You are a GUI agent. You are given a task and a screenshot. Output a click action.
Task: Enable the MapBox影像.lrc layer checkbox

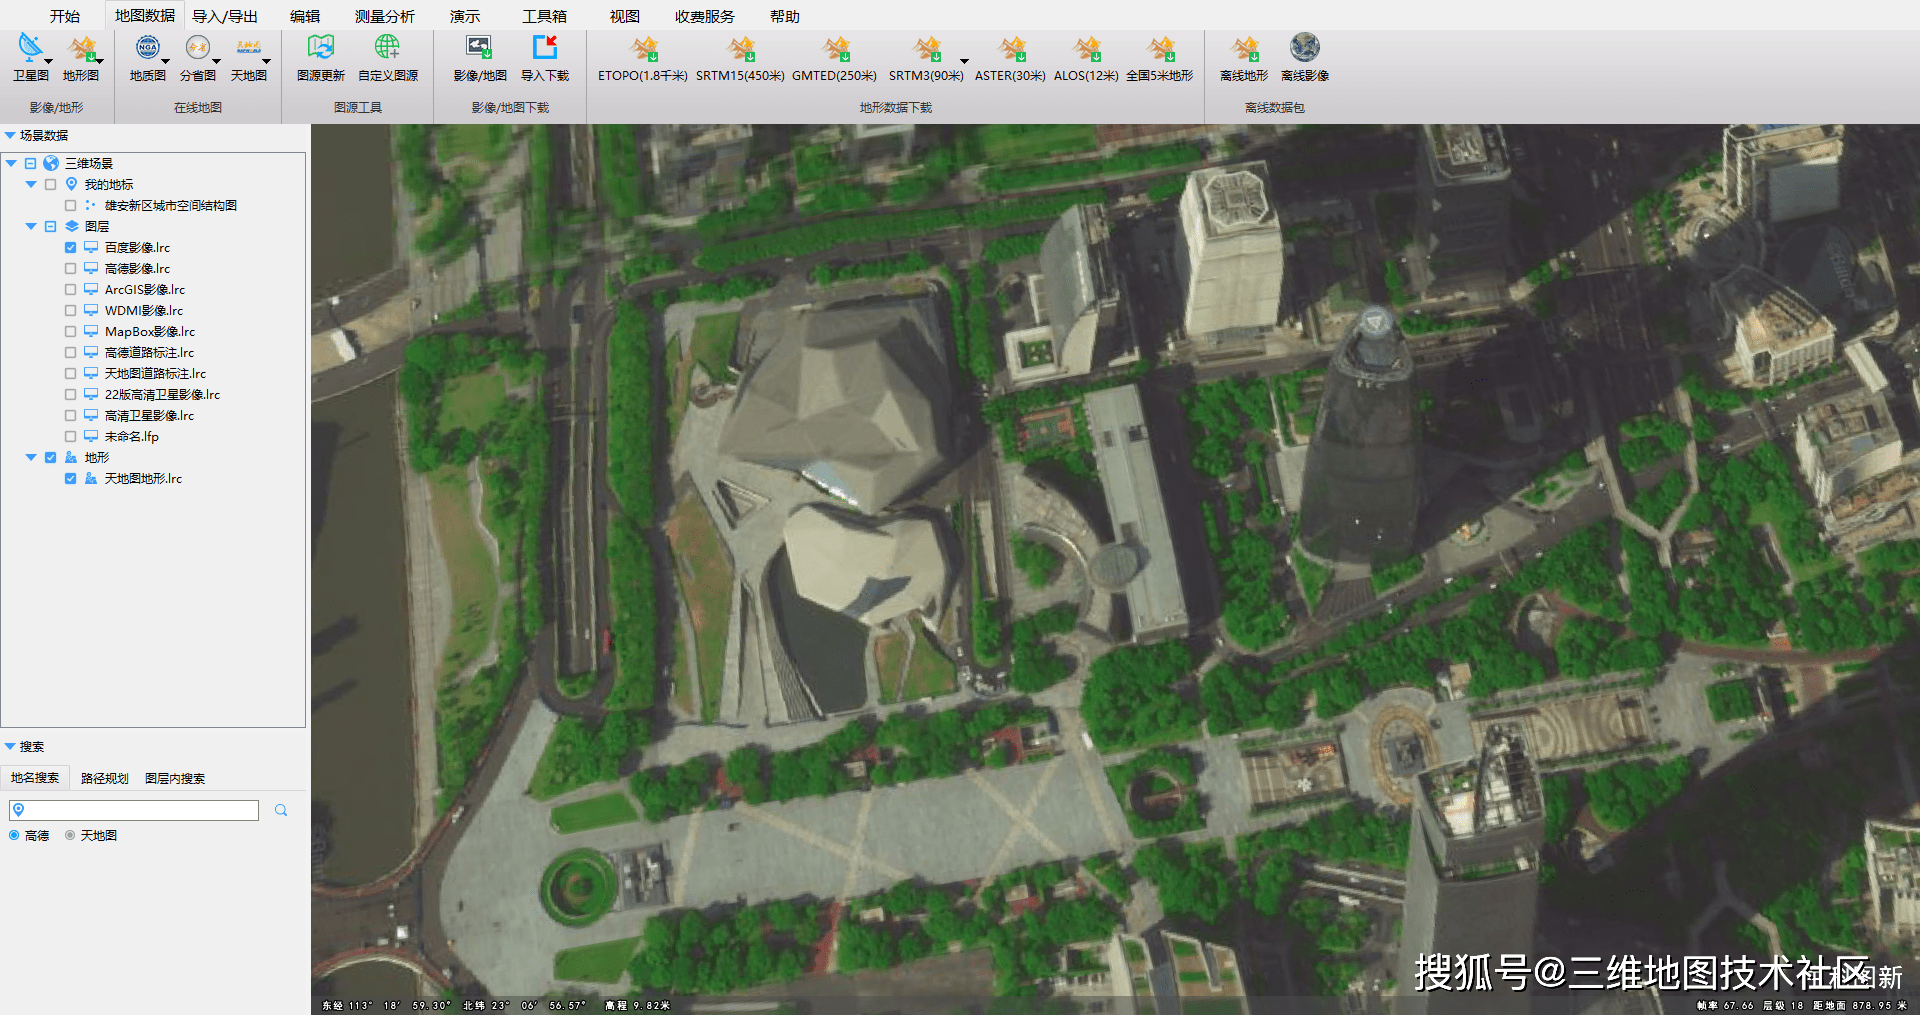[x=70, y=331]
